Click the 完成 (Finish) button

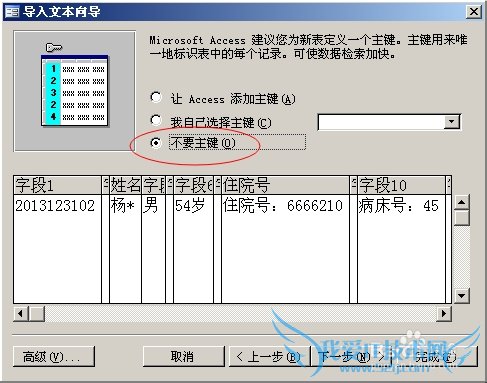pos(437,357)
